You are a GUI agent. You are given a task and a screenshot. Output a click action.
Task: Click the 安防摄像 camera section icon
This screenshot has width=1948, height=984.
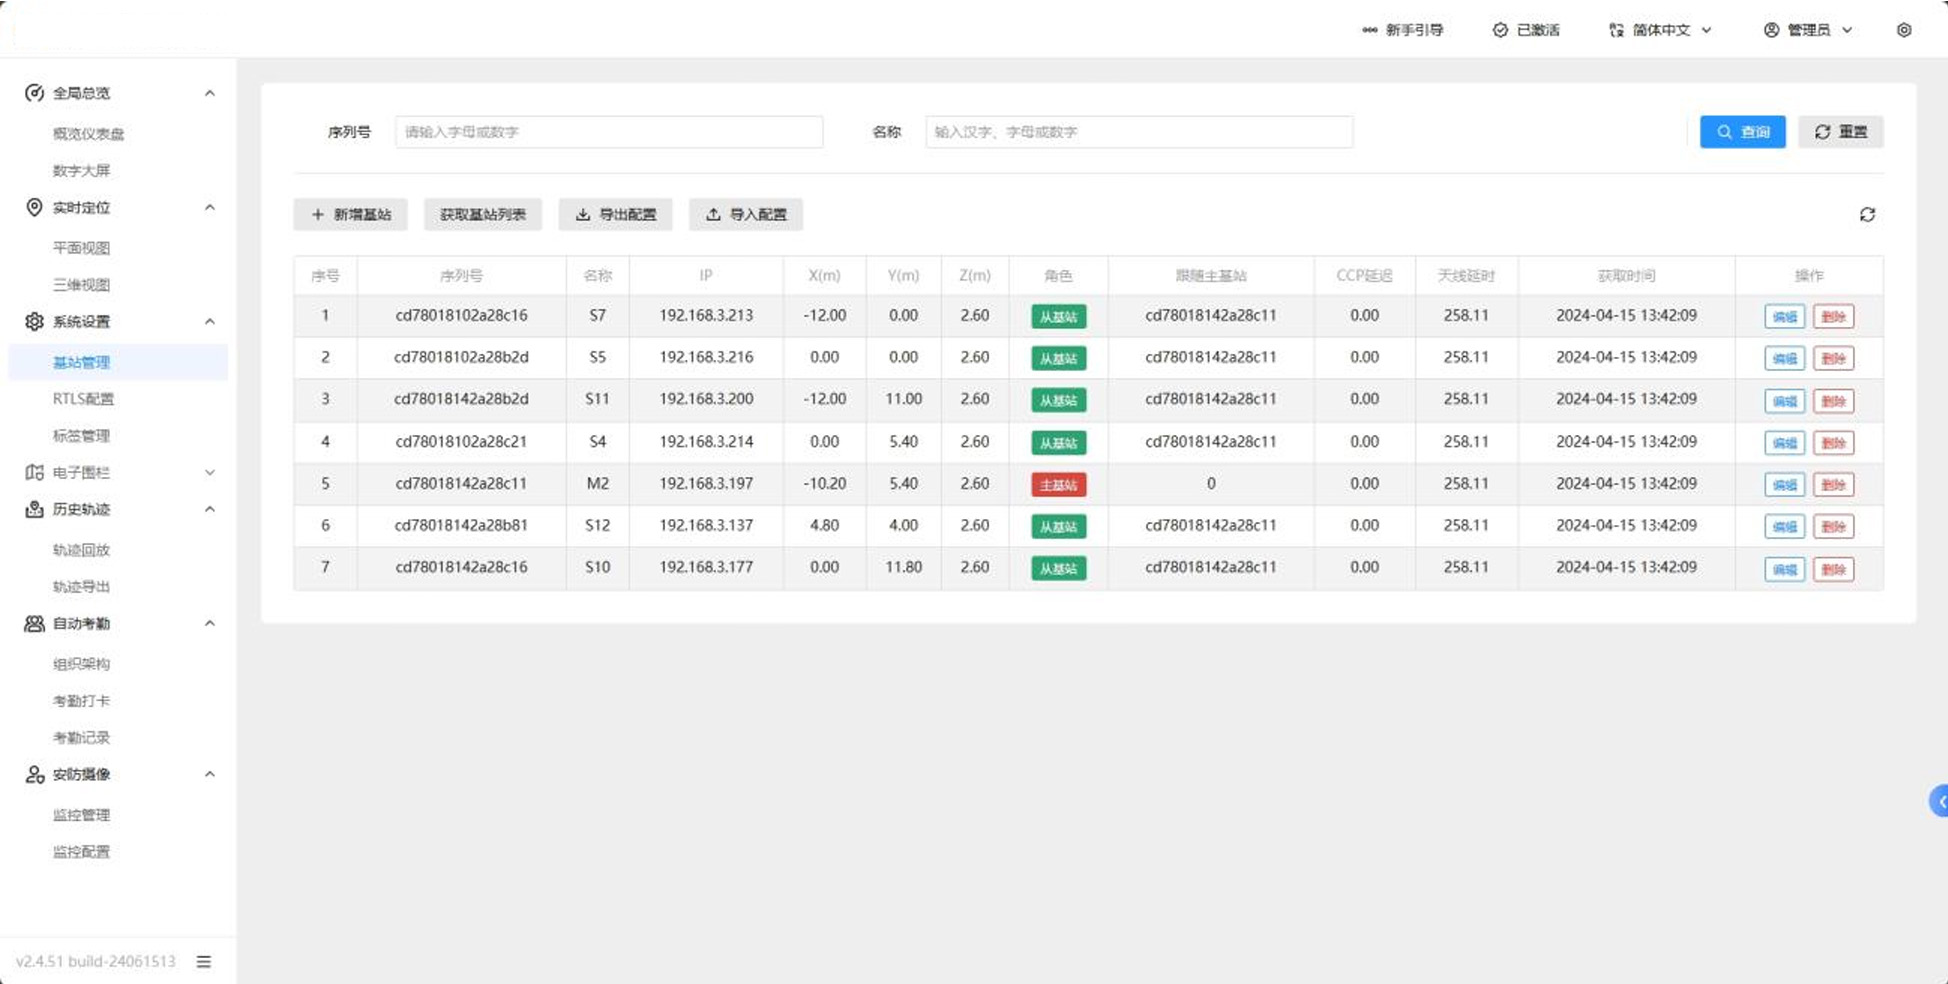click(x=34, y=775)
